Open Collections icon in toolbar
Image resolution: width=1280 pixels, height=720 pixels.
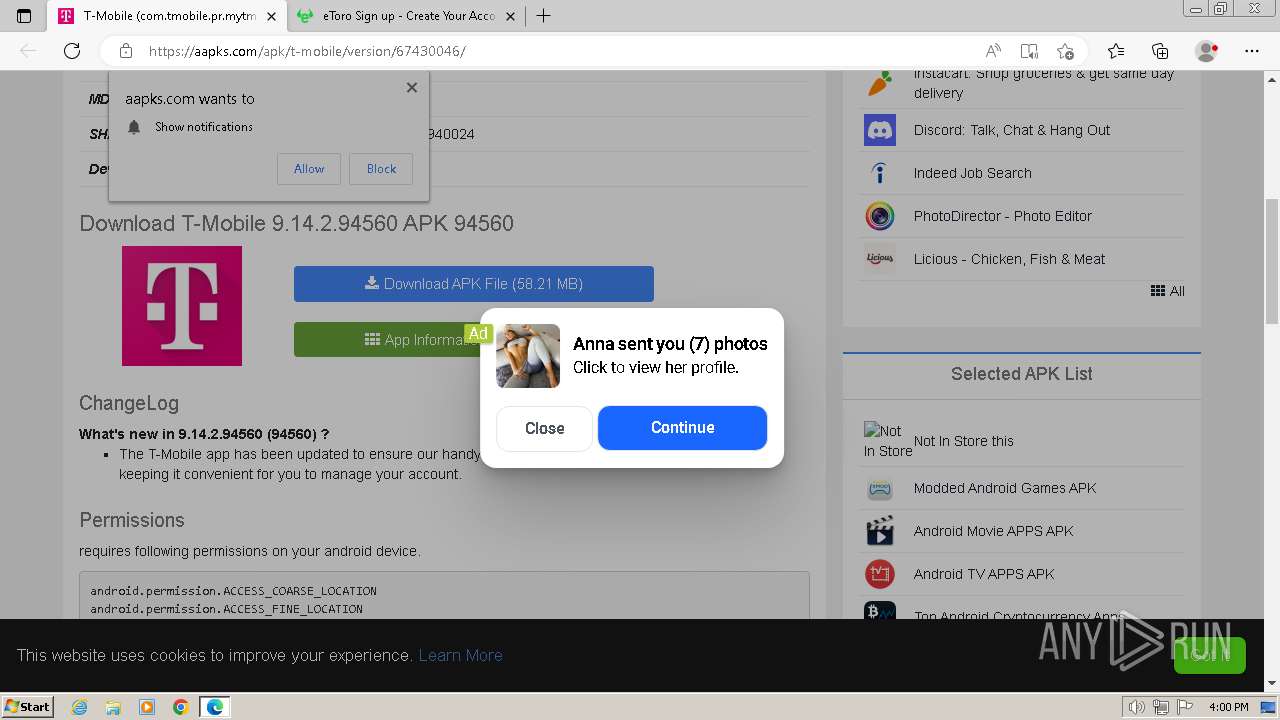1160,51
